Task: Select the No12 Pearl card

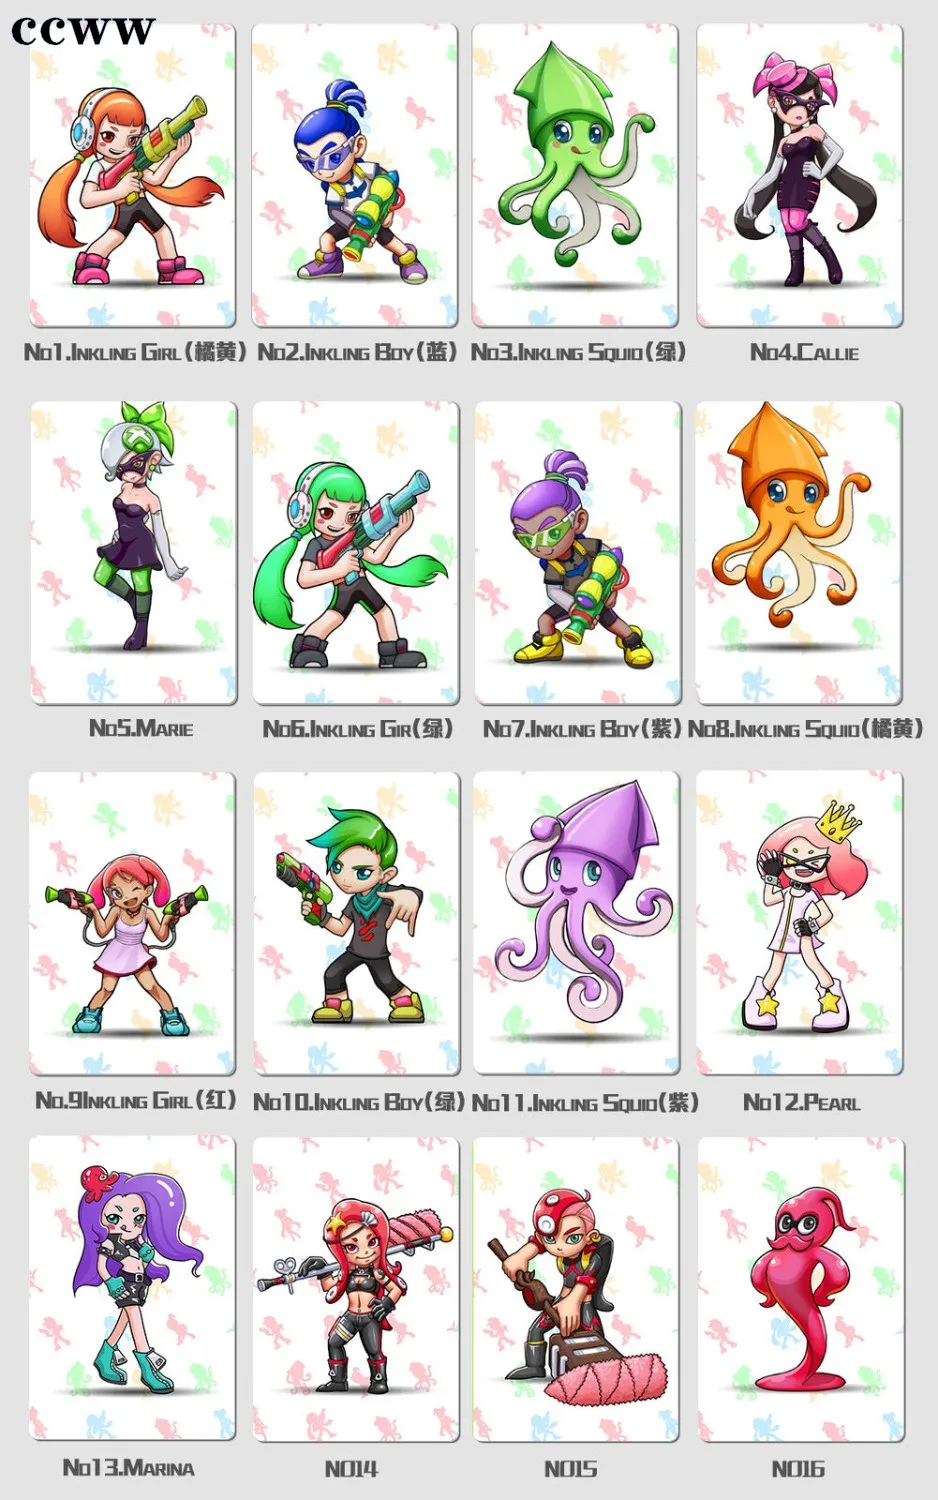Action: (x=800, y=923)
